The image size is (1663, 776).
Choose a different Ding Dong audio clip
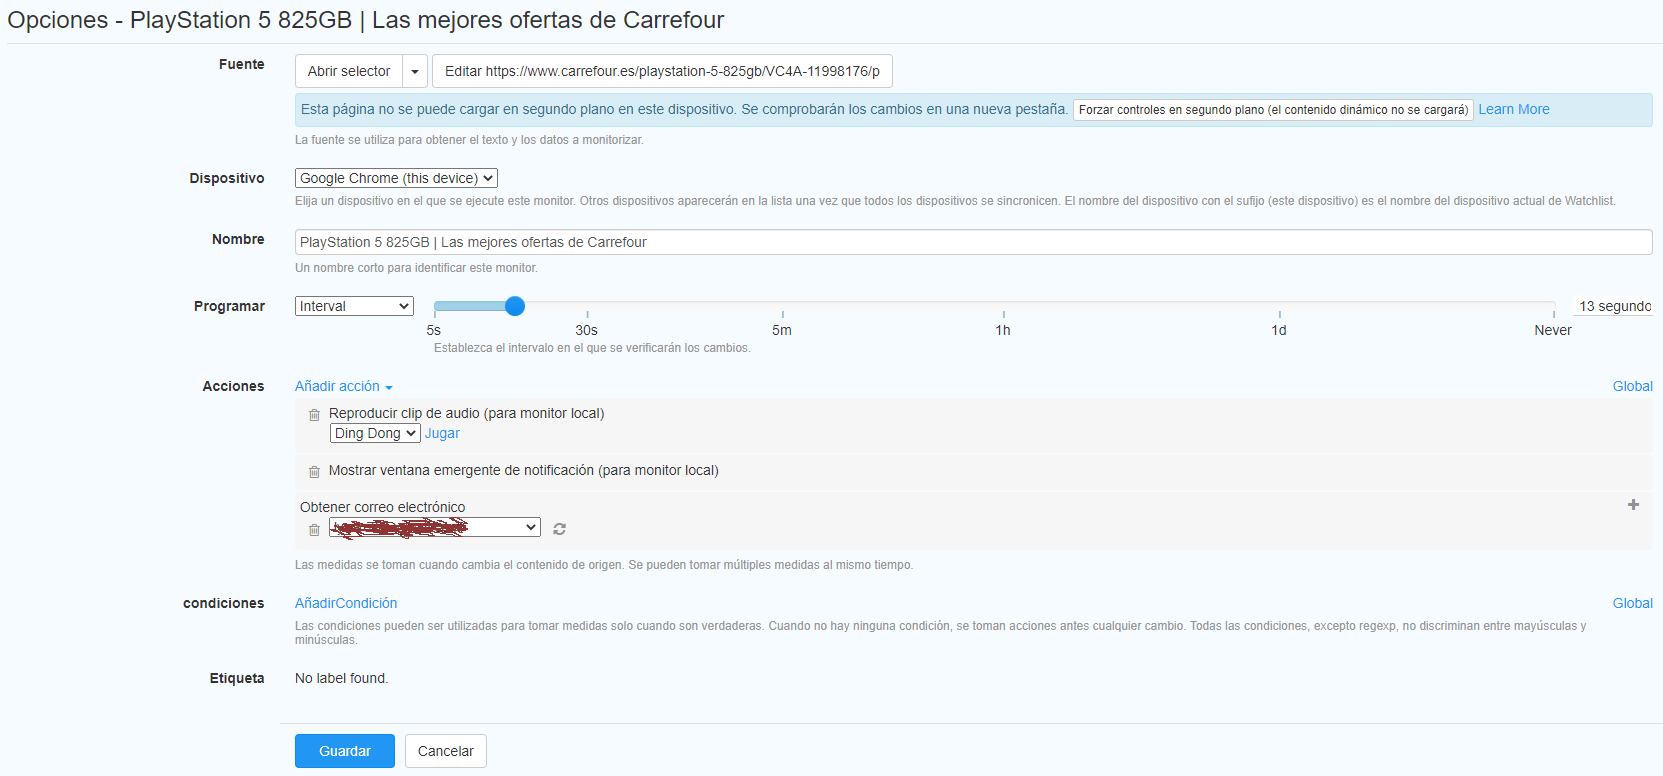tap(375, 433)
